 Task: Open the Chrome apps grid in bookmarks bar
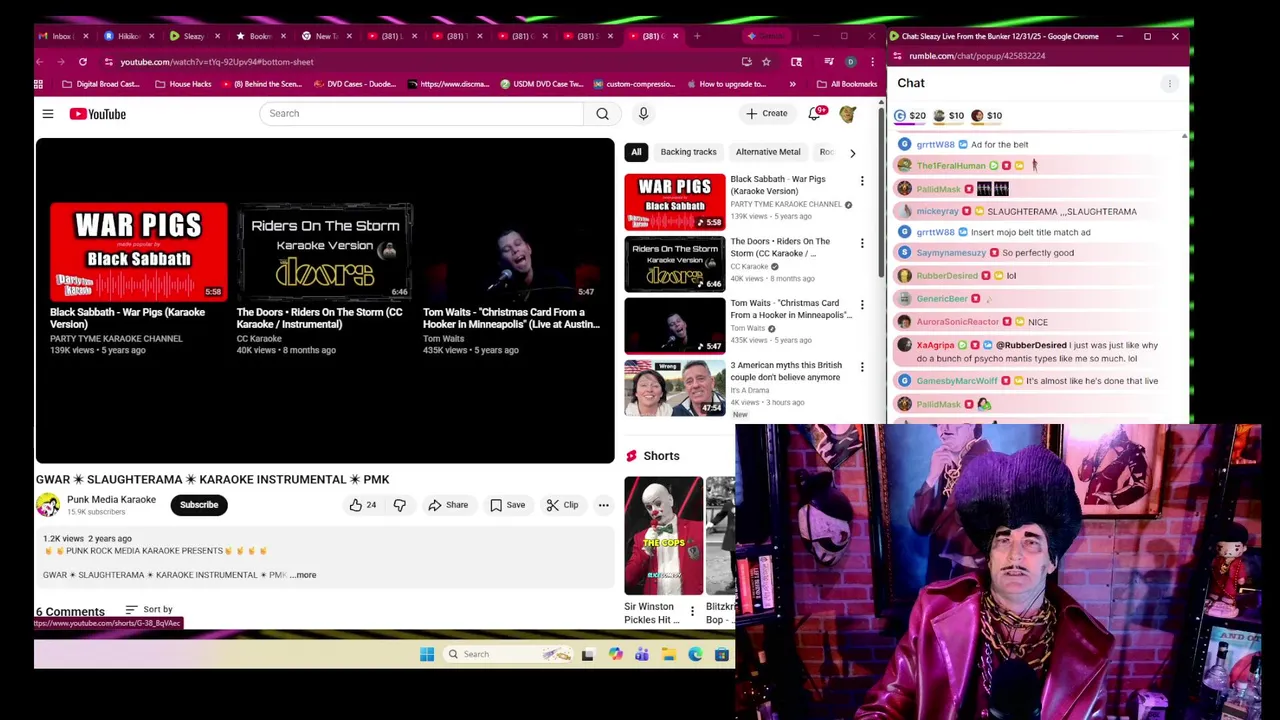pos(39,84)
